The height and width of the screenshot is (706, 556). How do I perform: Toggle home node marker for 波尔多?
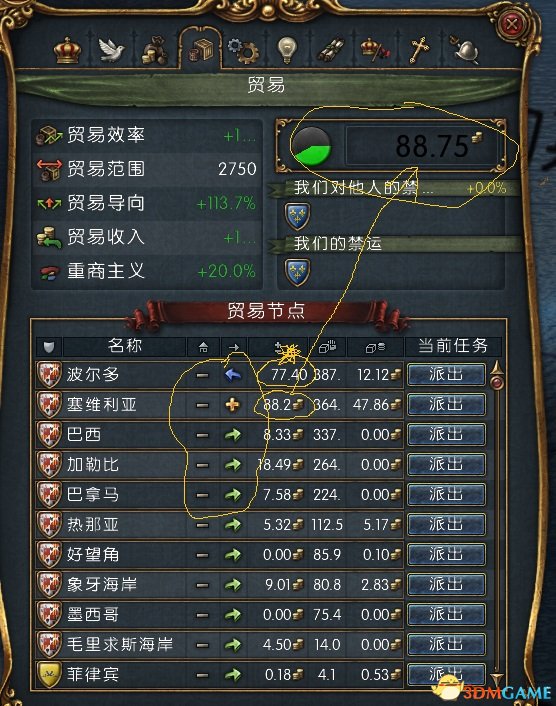[x=203, y=375]
